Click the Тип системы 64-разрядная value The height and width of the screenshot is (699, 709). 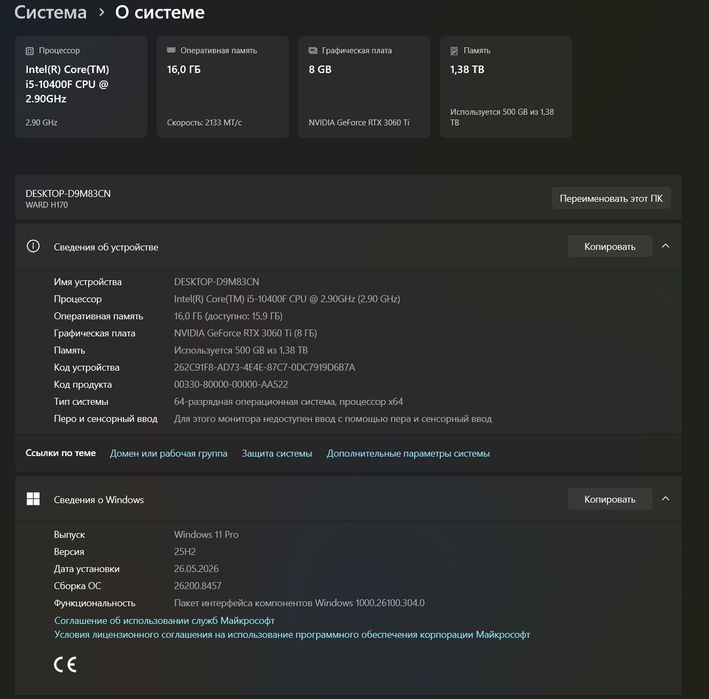pos(288,401)
